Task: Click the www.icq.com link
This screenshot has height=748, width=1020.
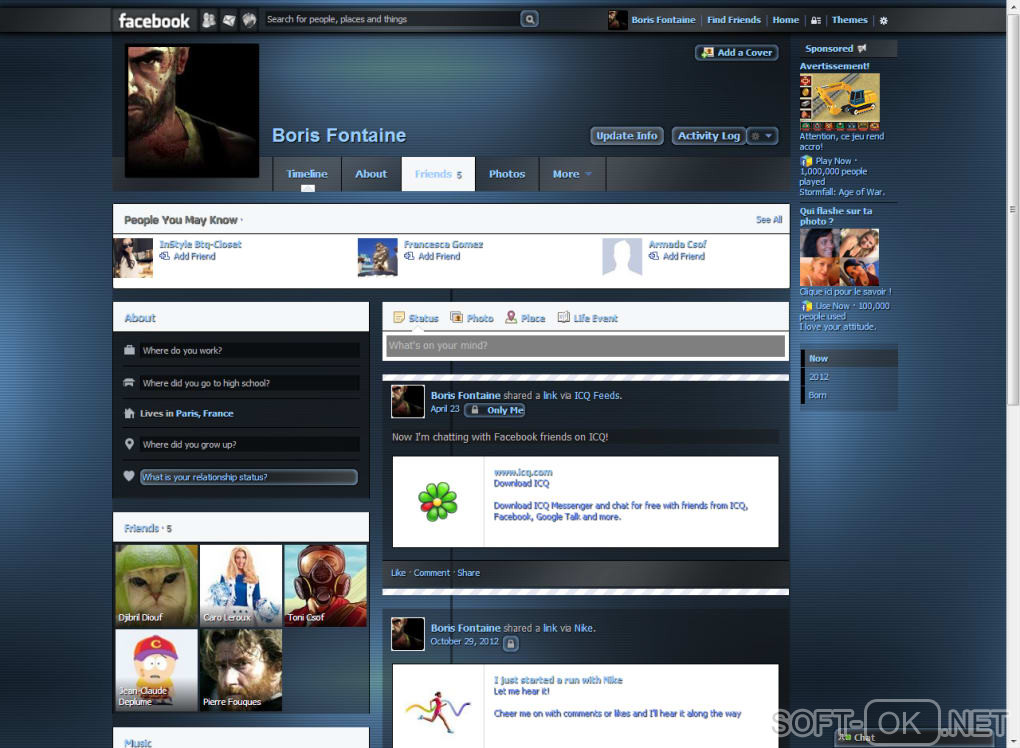Action: (523, 472)
